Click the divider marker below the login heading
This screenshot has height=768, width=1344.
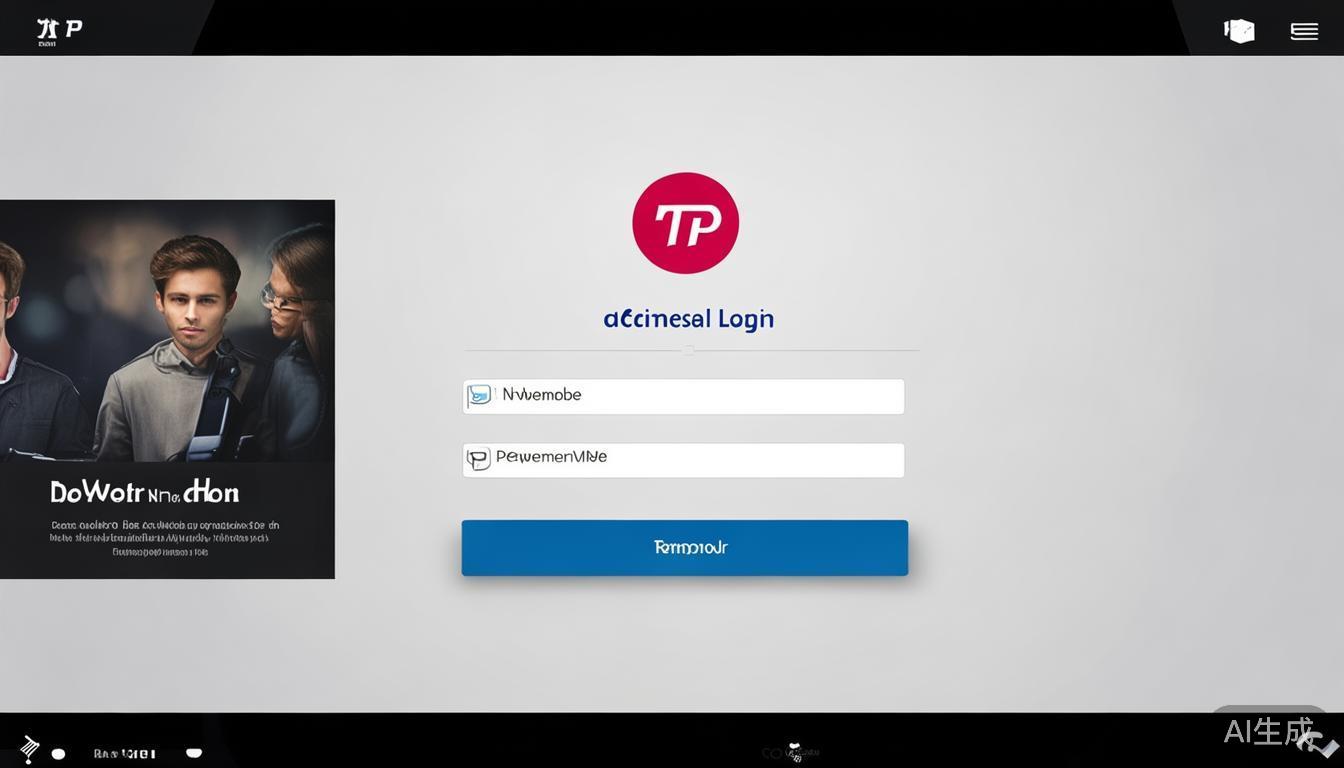688,351
